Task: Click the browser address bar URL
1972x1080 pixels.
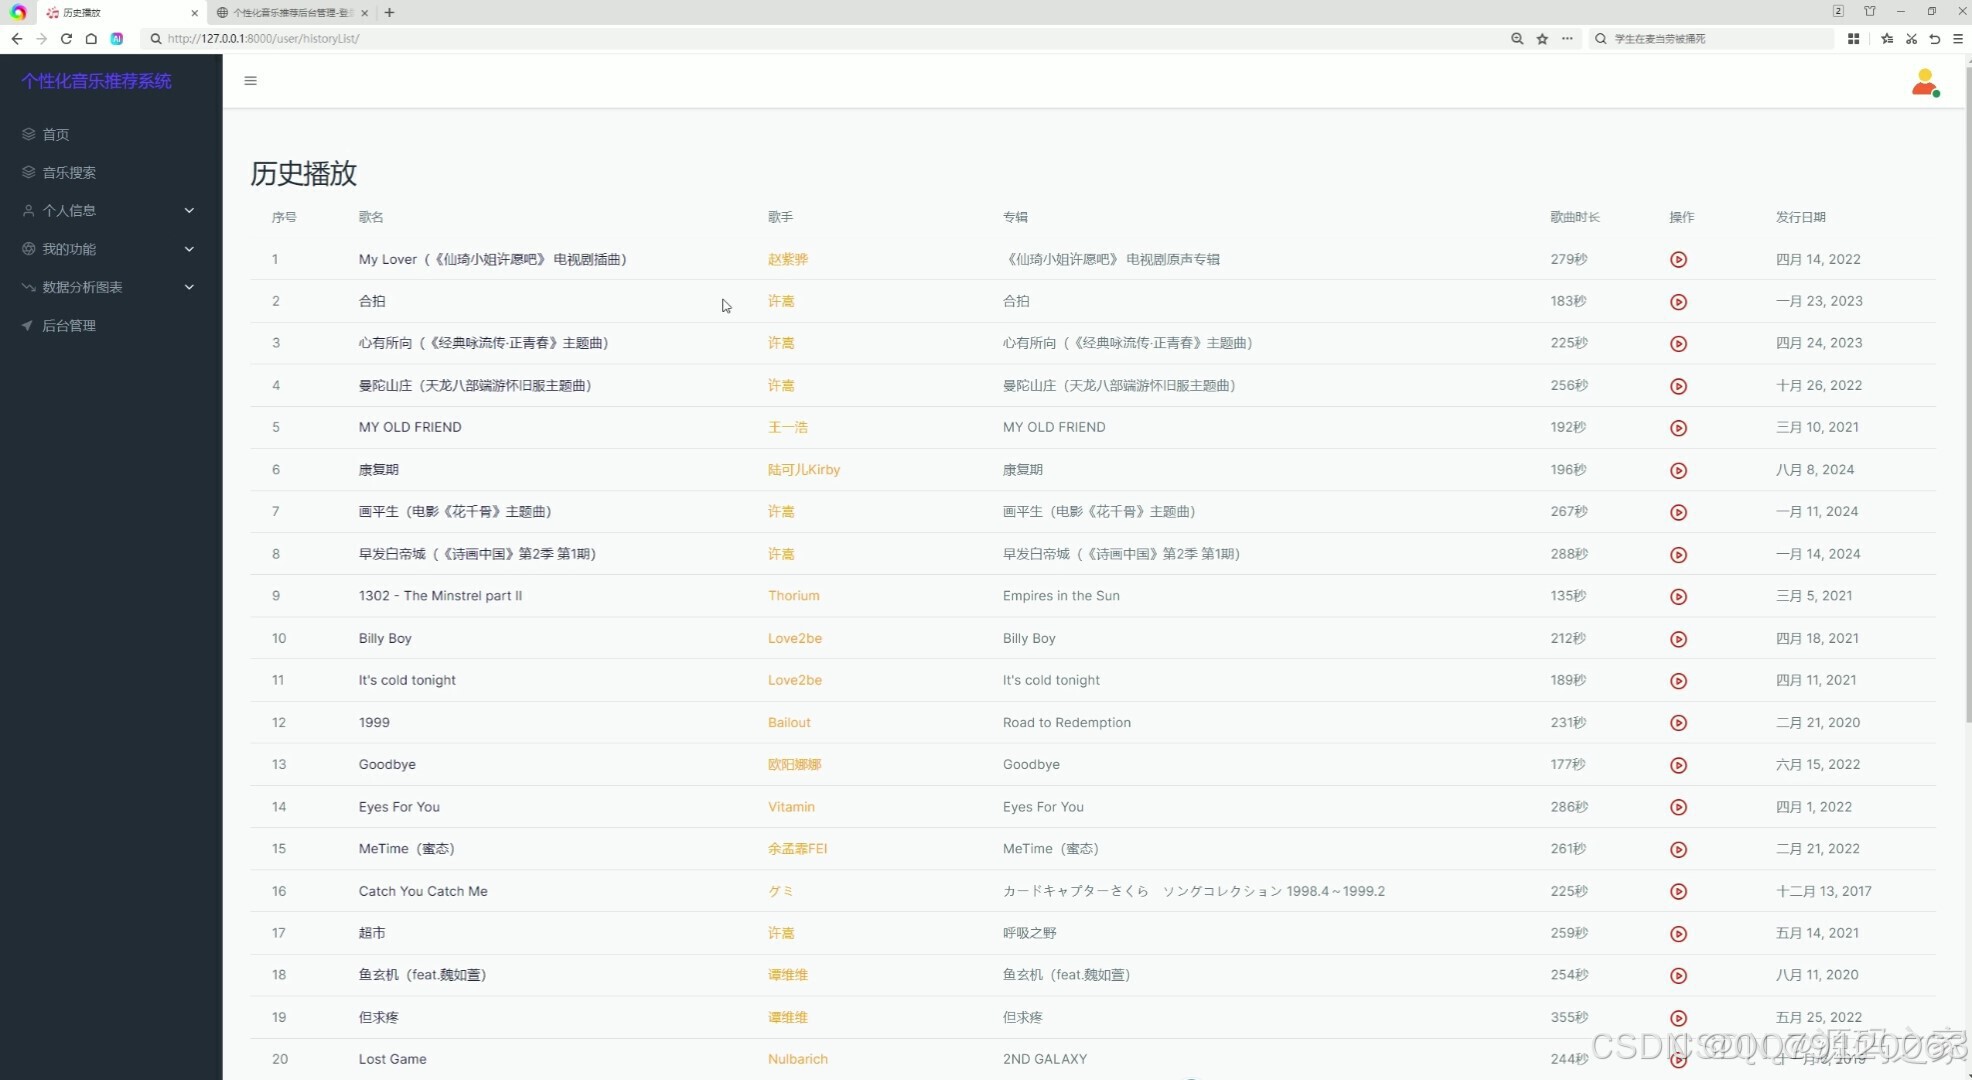Action: tap(263, 39)
